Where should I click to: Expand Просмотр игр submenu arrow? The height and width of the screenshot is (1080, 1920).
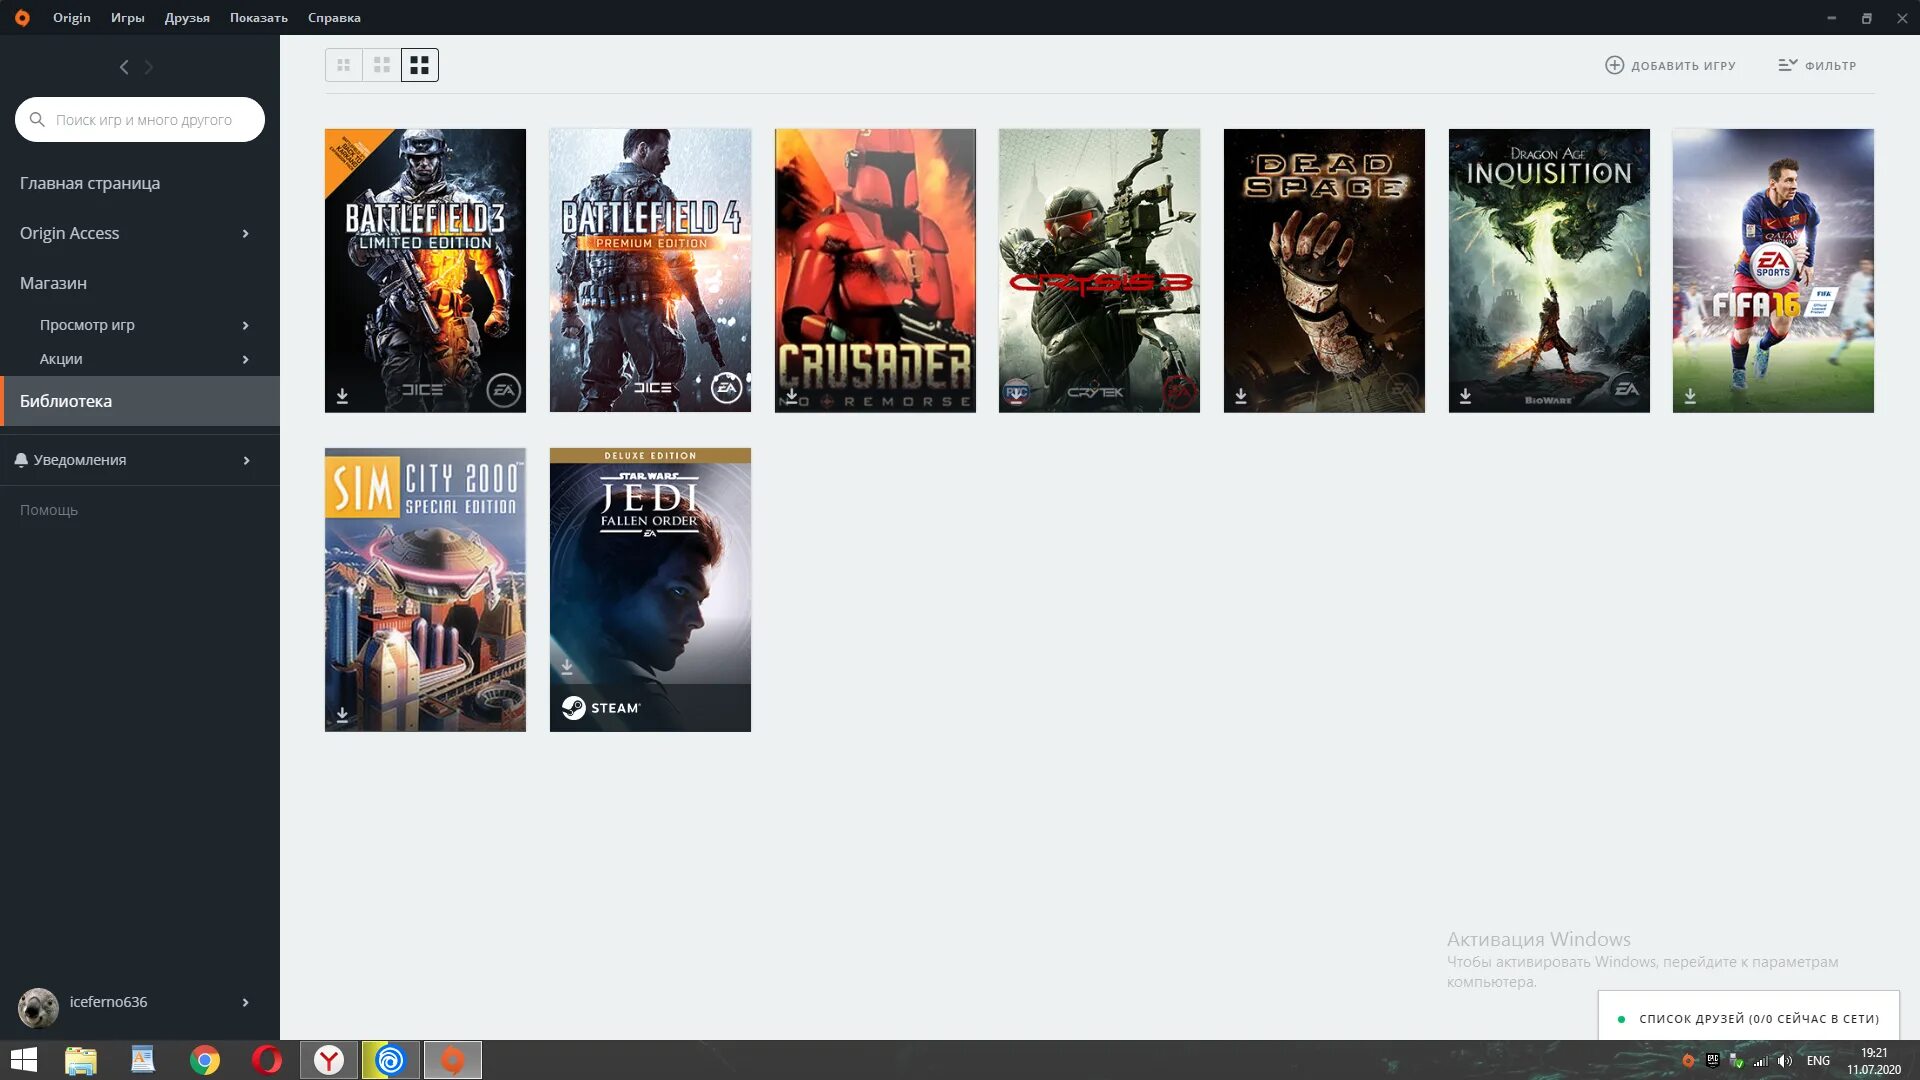pyautogui.click(x=245, y=326)
